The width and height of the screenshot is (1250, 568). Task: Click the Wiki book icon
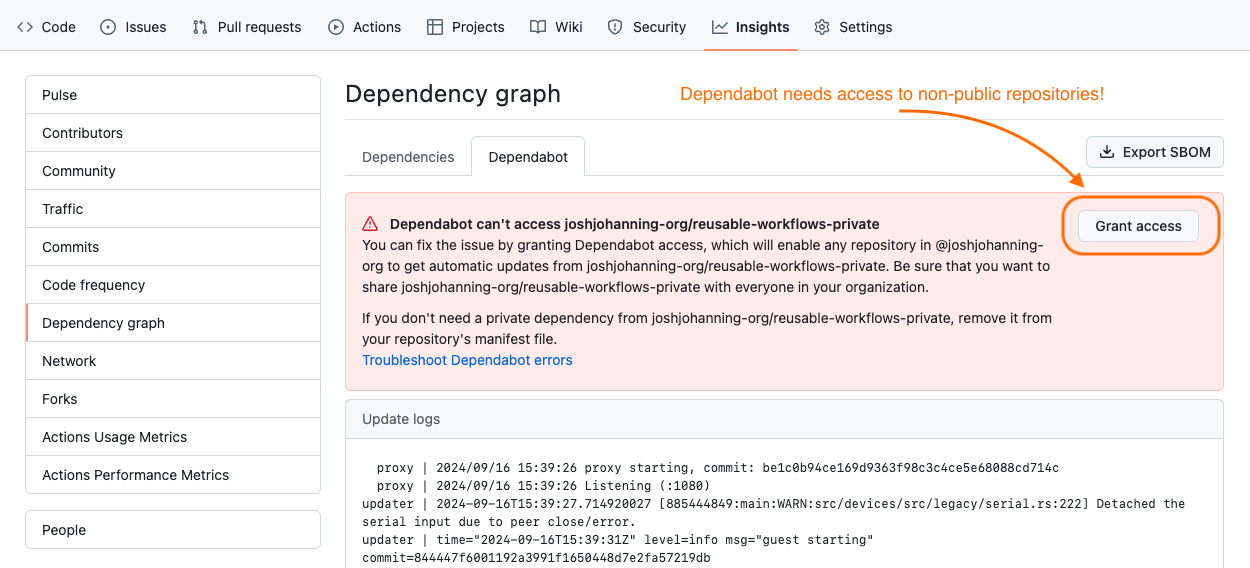click(538, 27)
